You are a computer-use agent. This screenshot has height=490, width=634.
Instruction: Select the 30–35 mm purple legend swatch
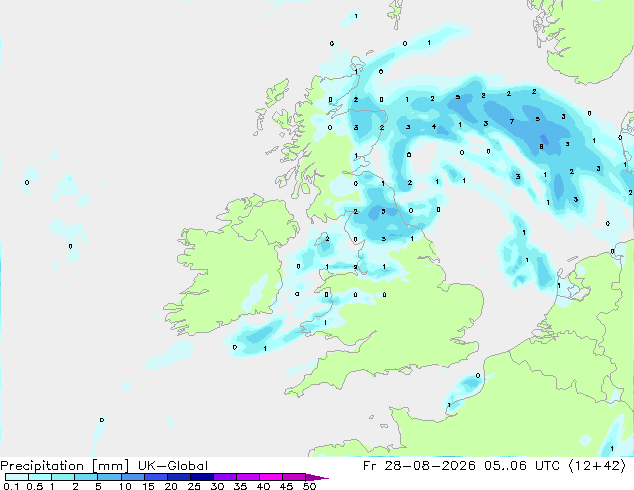224,477
